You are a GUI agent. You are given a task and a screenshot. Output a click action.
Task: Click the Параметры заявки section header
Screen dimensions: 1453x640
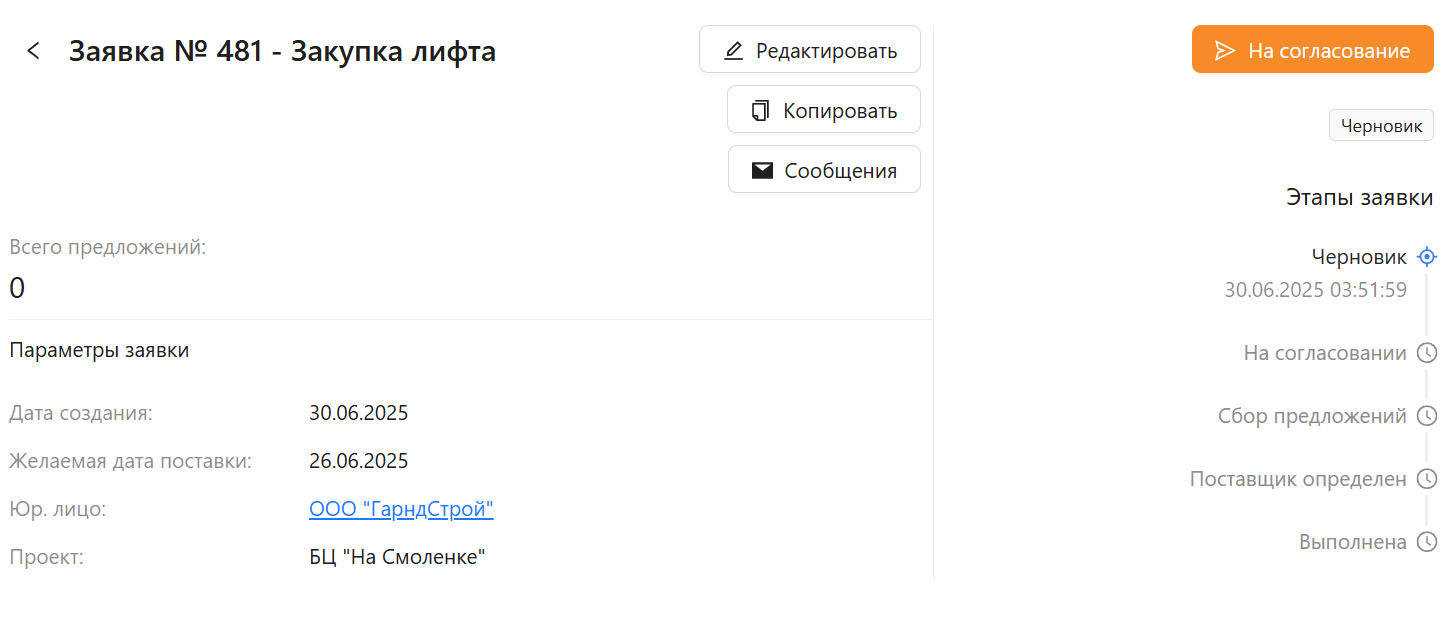pos(99,351)
